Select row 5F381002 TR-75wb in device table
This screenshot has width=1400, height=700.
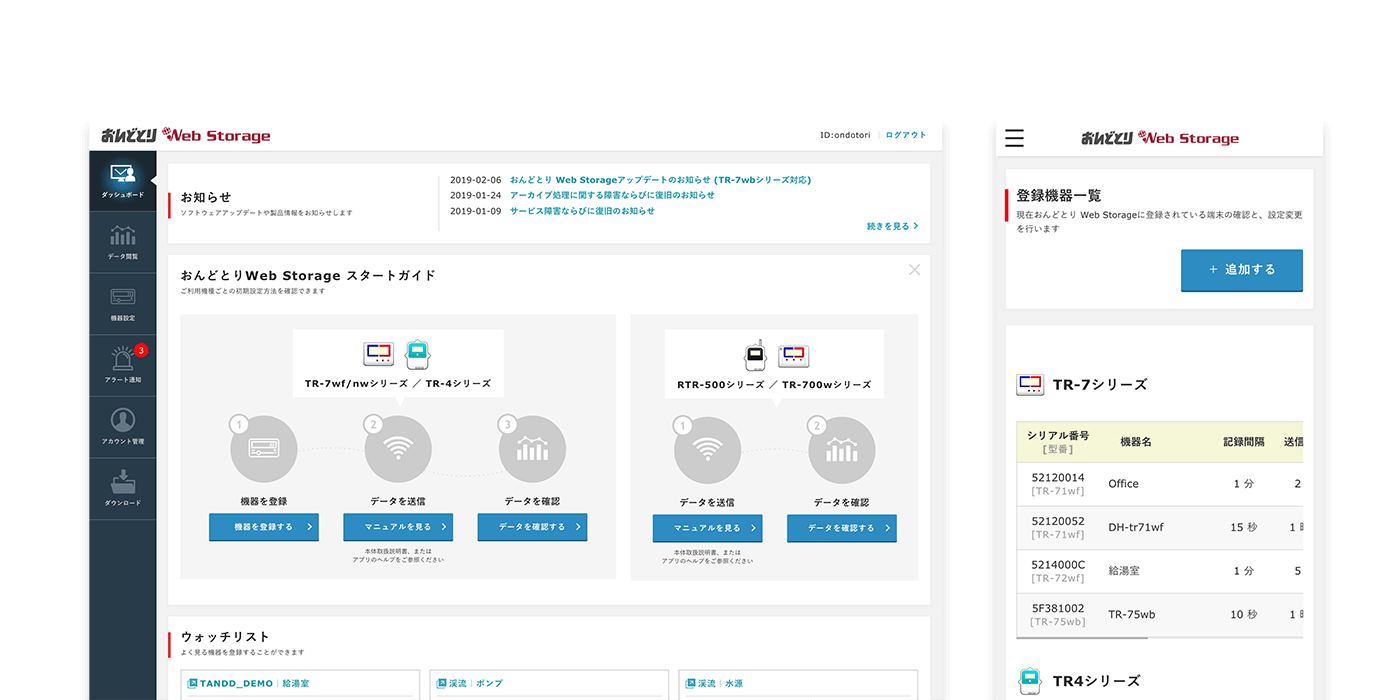coord(1160,615)
